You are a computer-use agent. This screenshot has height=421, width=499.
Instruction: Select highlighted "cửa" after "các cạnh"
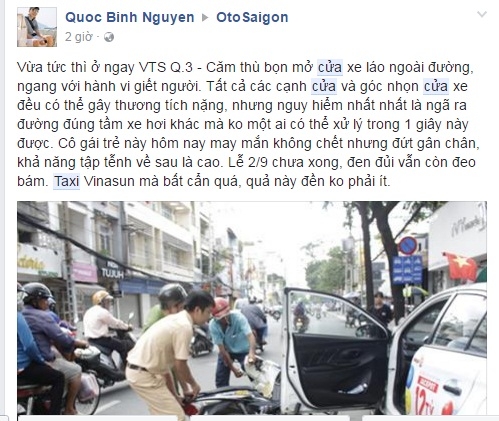tap(324, 86)
